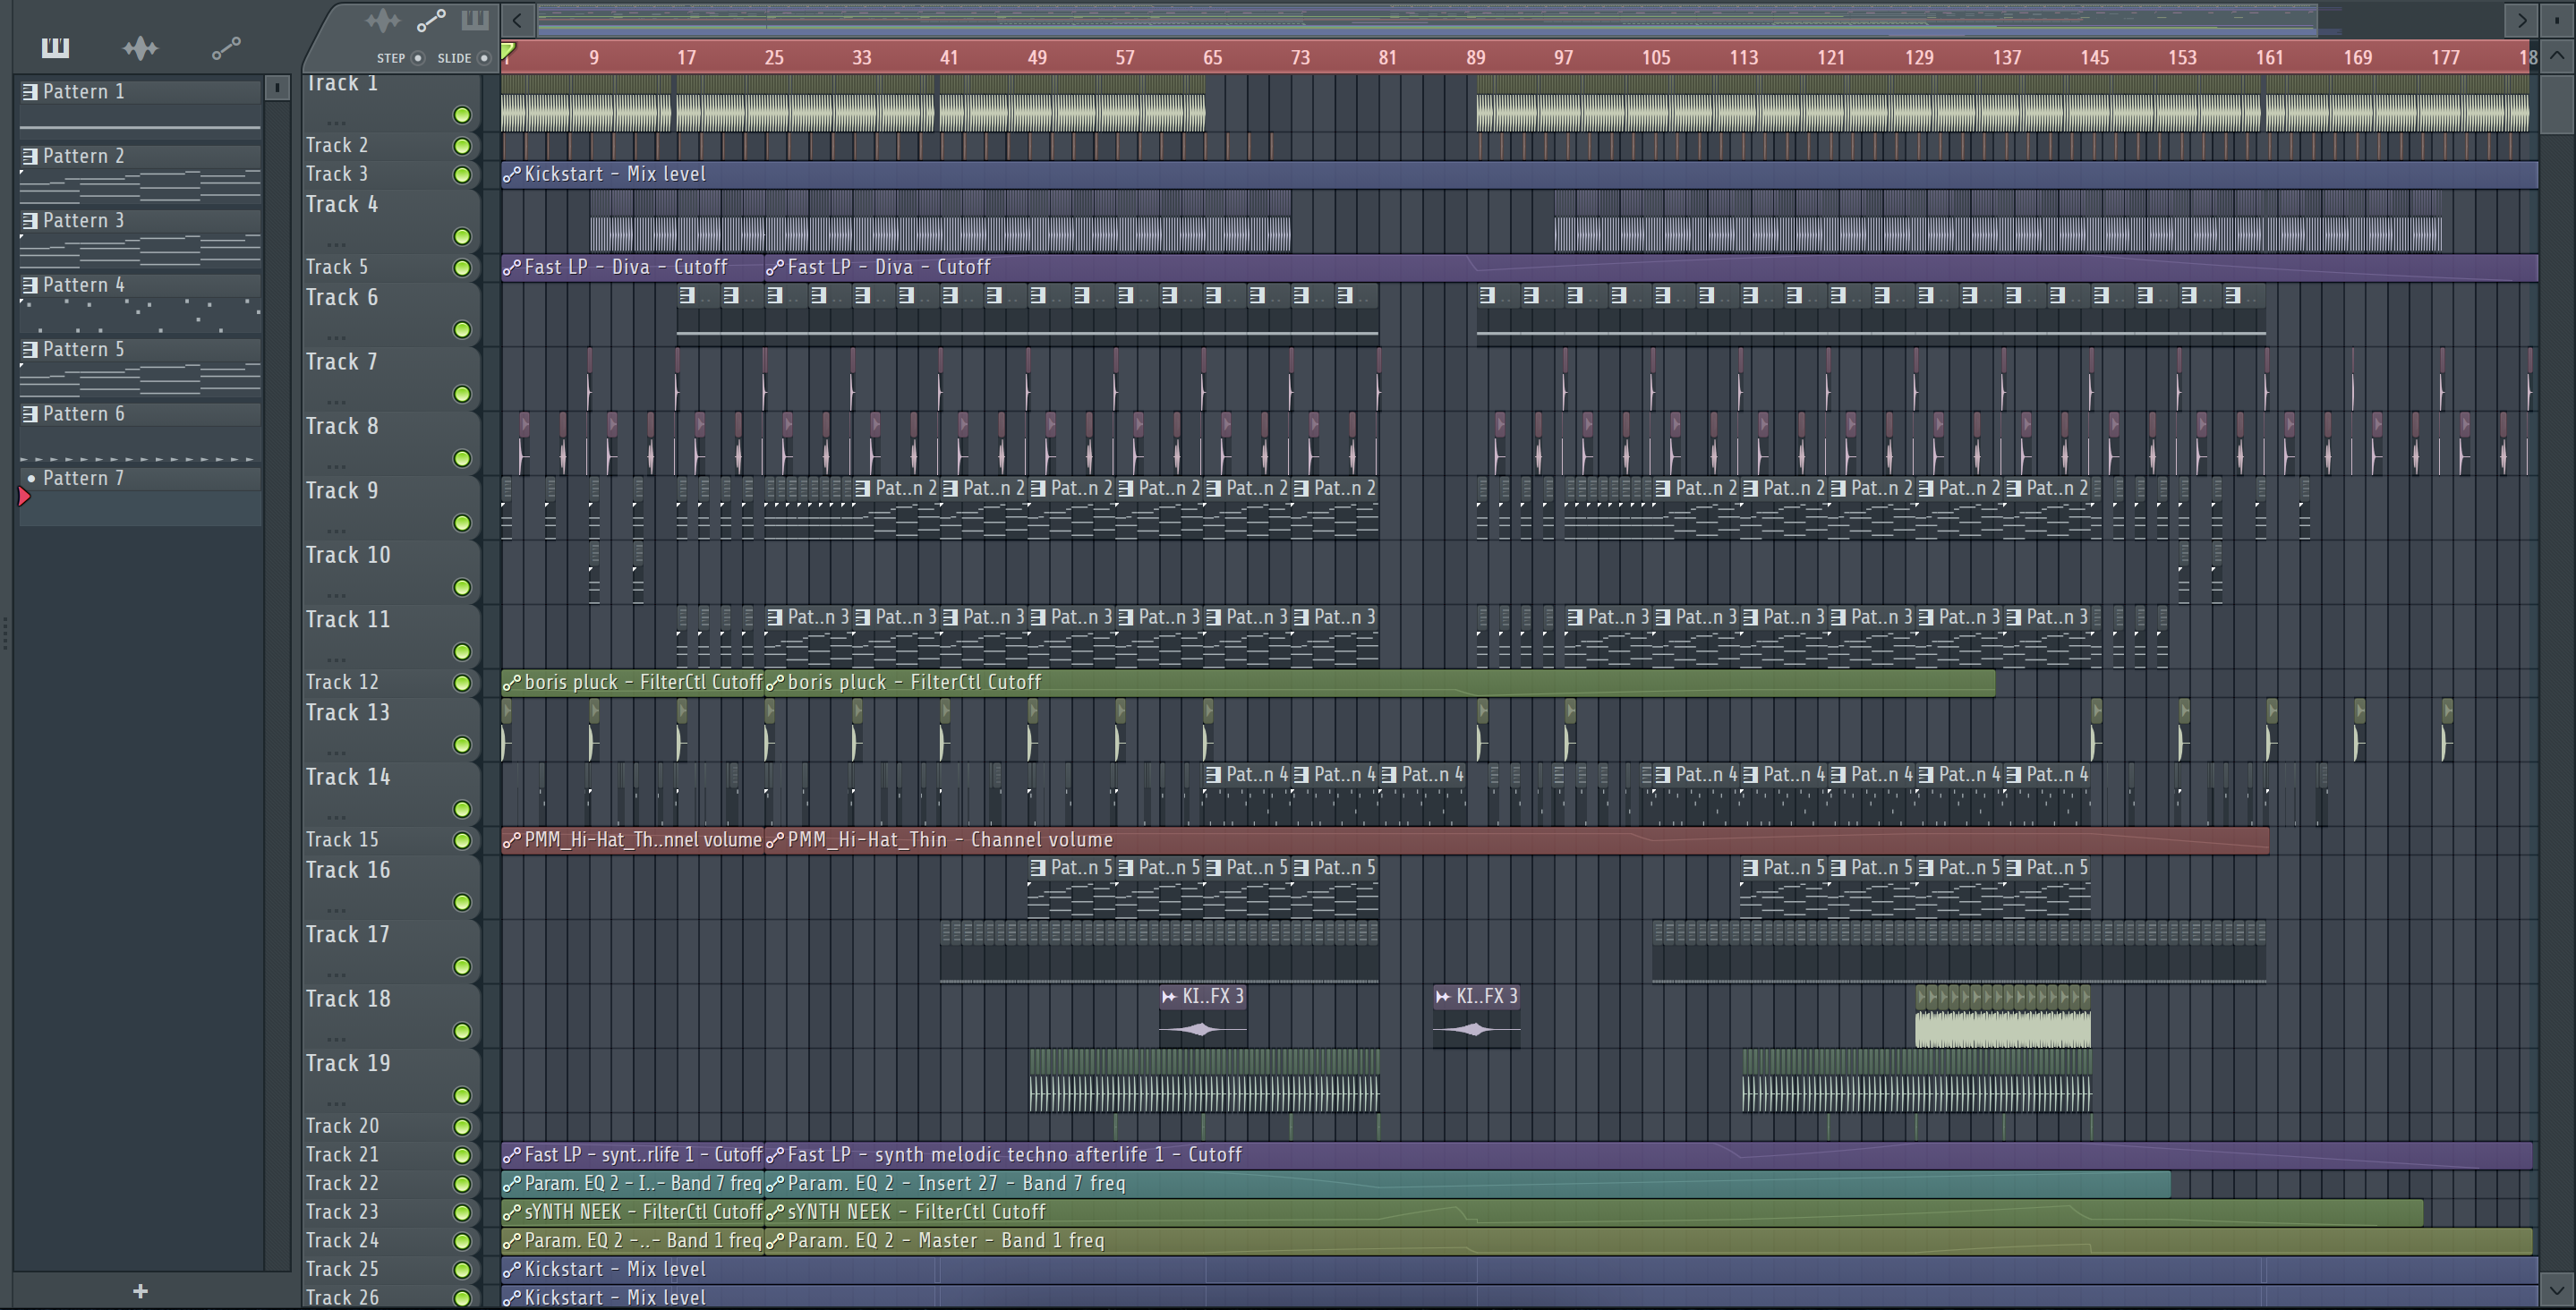Image resolution: width=2576 pixels, height=1310 pixels.
Task: Mute Track 18 with its green LED
Action: point(462,1031)
